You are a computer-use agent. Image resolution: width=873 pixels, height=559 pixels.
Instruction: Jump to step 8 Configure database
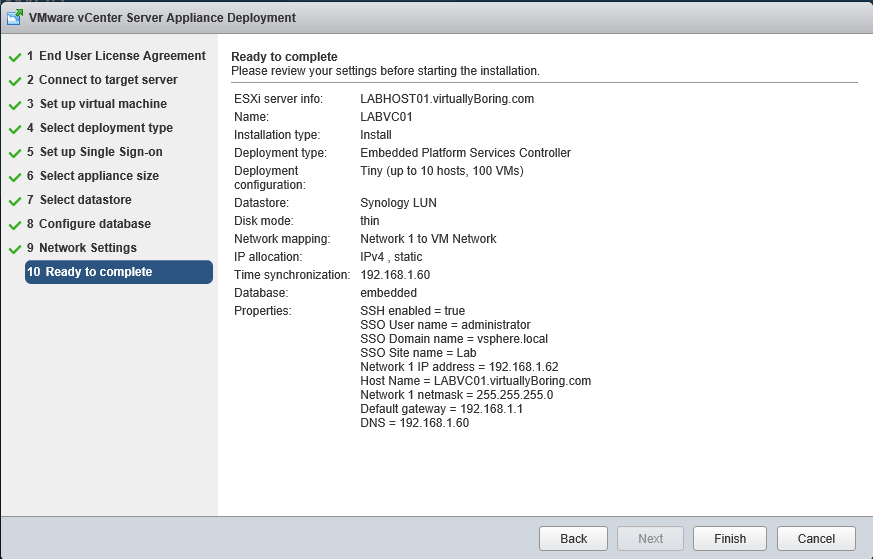pos(89,223)
